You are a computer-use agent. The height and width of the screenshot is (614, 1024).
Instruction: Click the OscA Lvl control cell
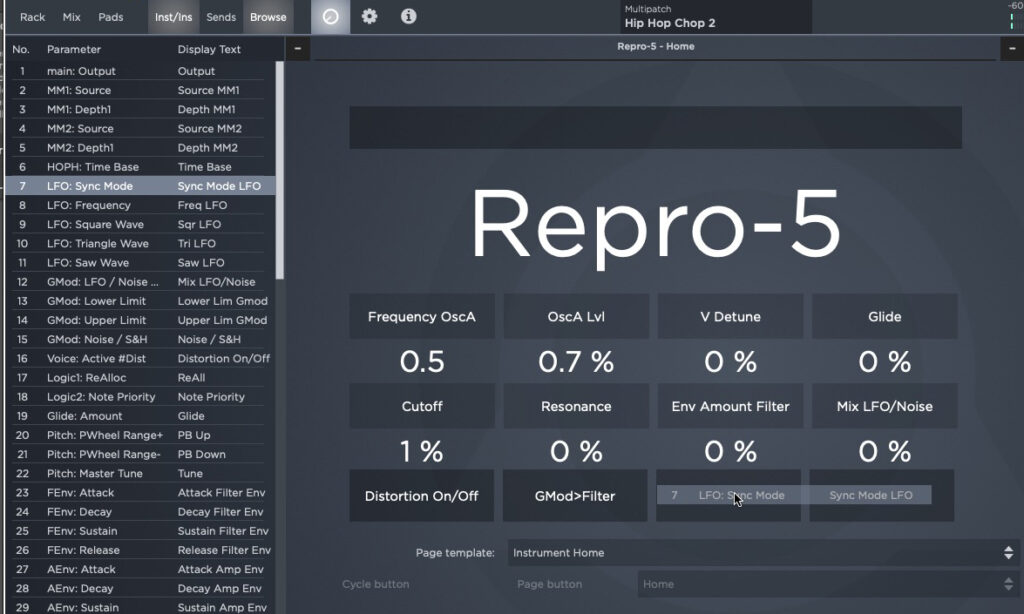(576, 316)
